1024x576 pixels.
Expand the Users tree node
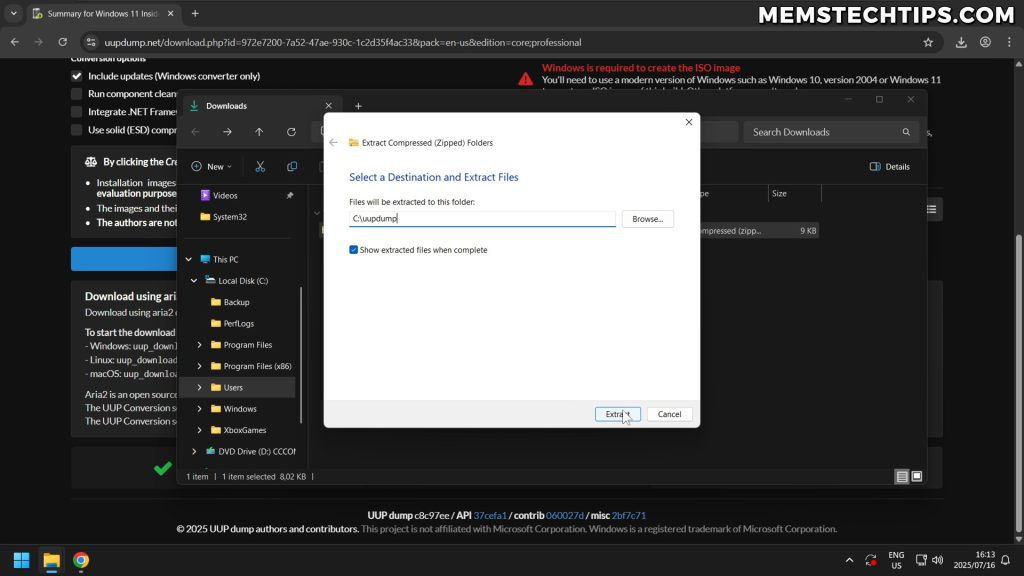point(199,387)
